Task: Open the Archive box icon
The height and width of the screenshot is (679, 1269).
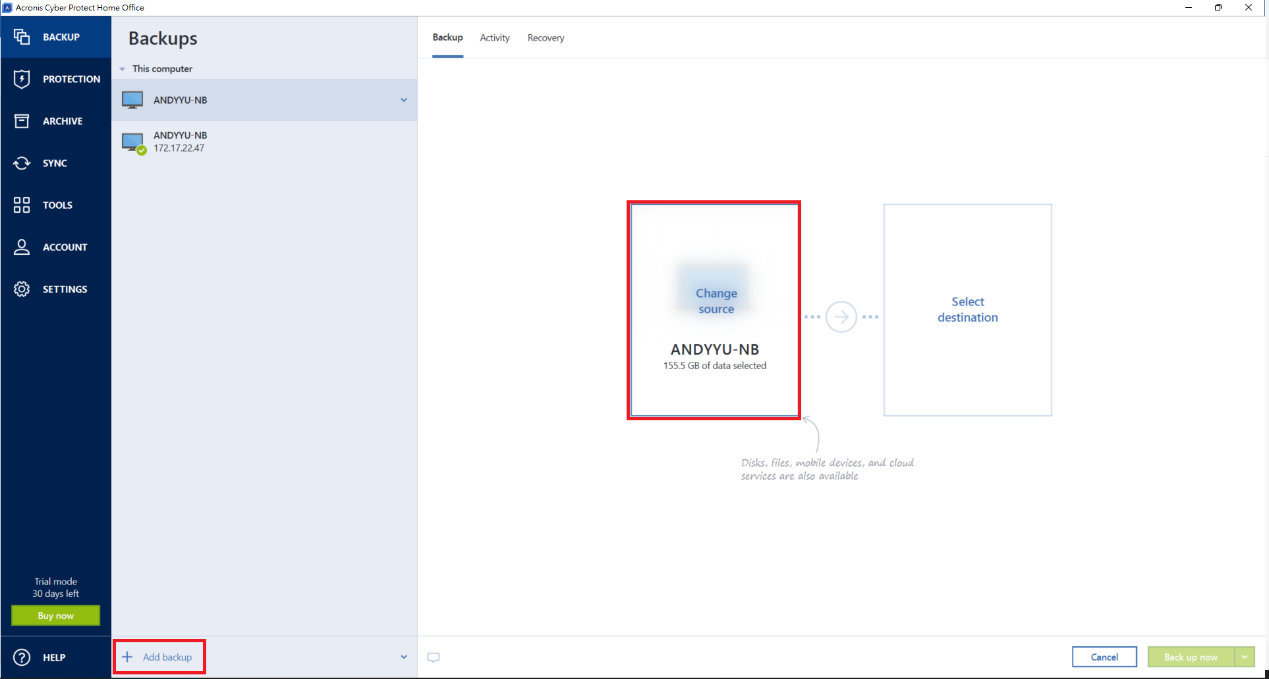Action: coord(22,121)
